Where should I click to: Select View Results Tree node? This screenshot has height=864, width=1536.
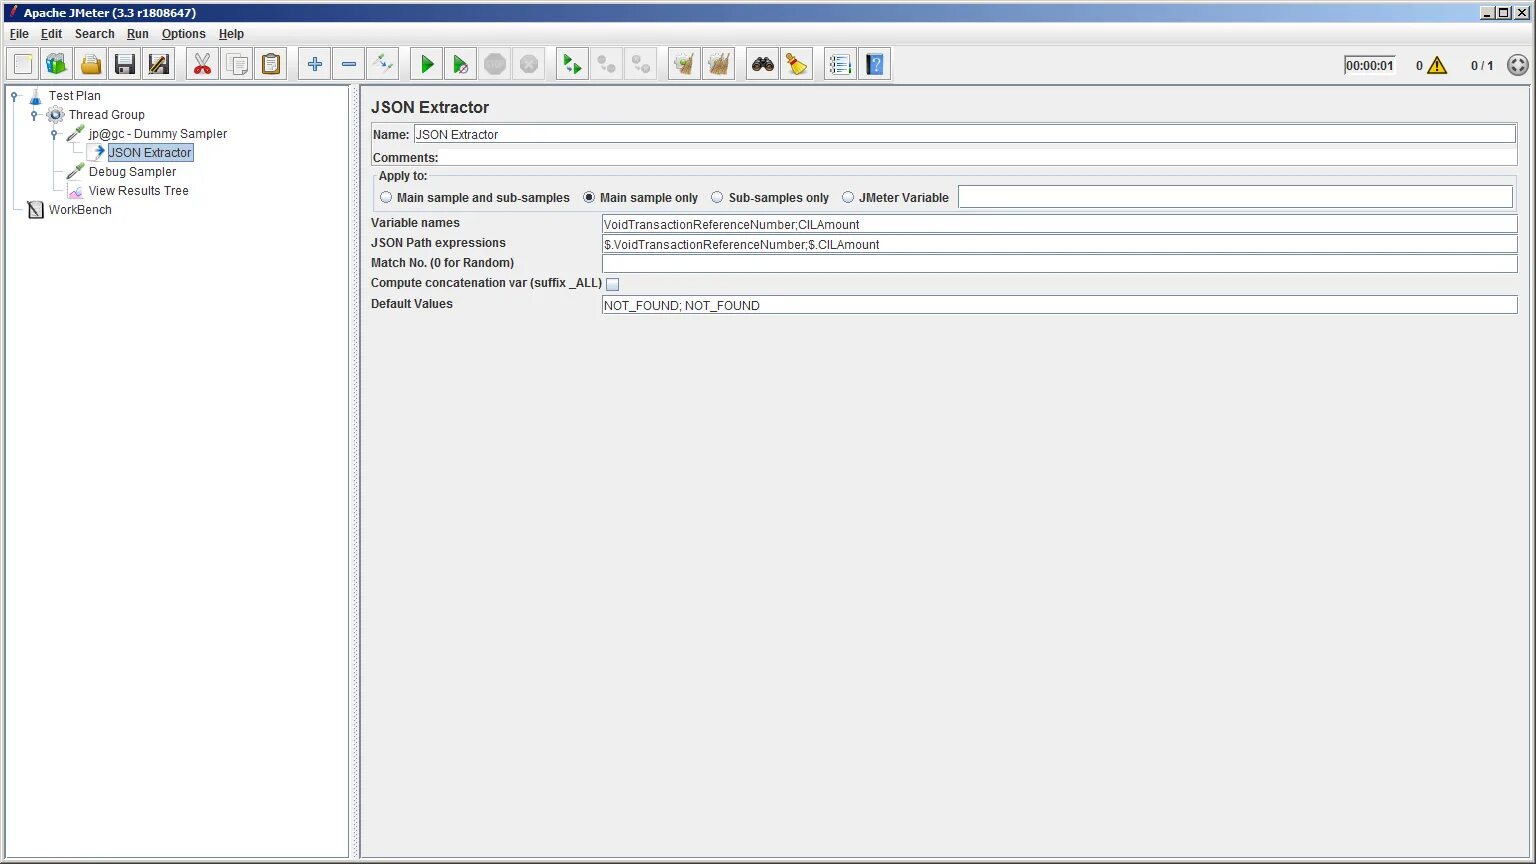pos(138,191)
